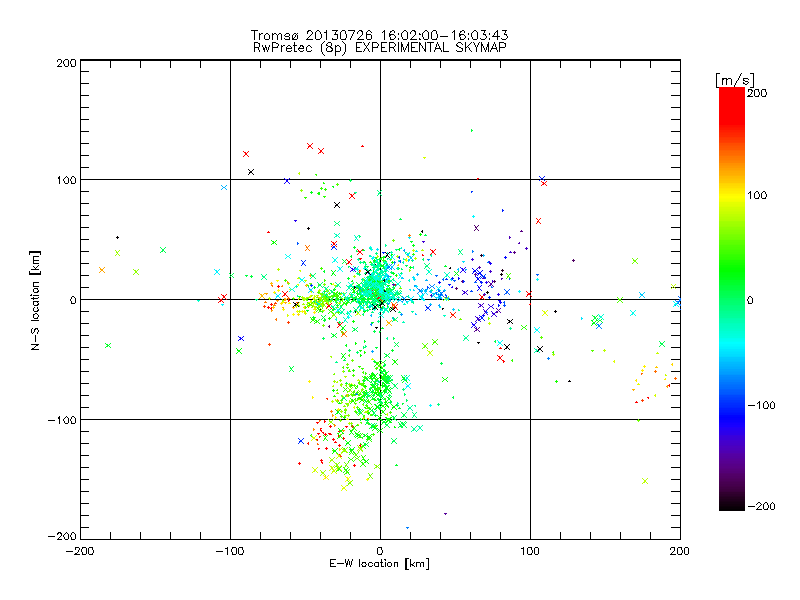Click the y-axis tick label "100"
Image resolution: width=800 pixels, height=600 pixels.
pos(66,181)
